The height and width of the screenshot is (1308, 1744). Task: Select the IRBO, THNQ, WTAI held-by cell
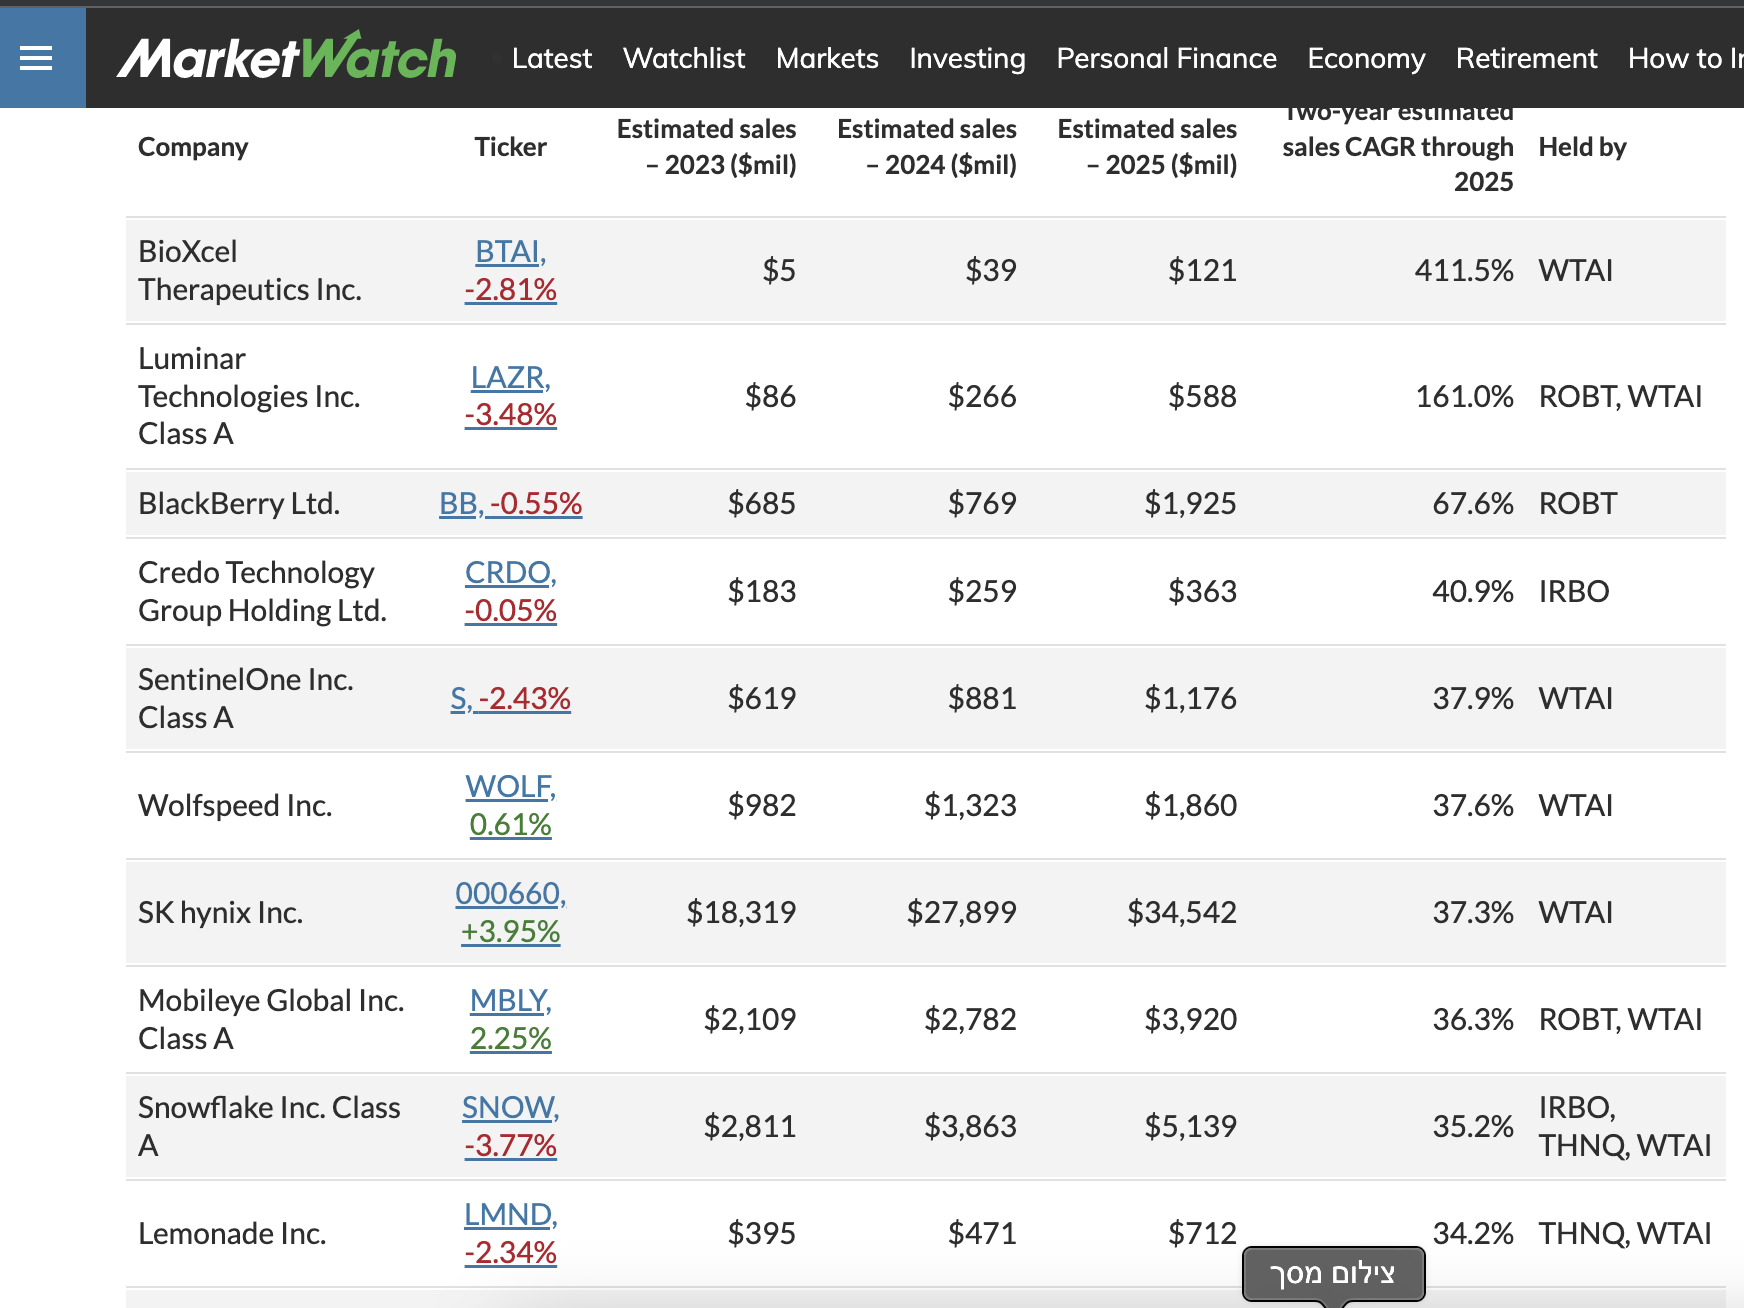[x=1625, y=1126]
